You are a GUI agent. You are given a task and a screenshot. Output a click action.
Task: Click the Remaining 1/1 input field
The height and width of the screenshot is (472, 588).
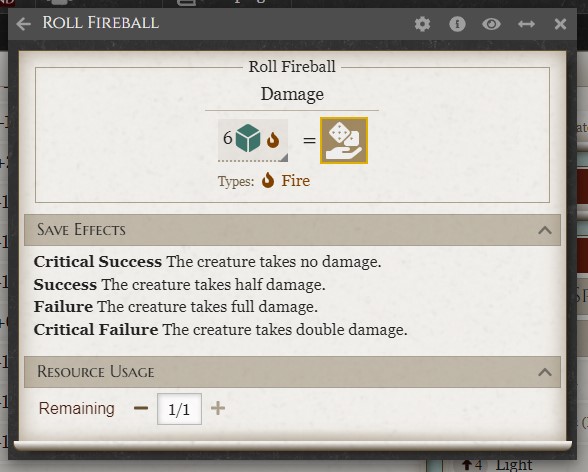click(x=179, y=409)
